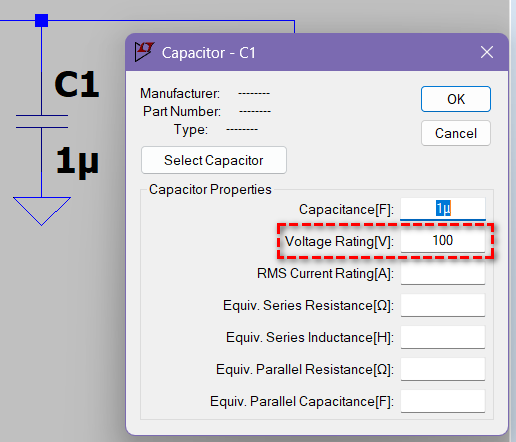Focus the Equiv. Series Inductance[H] field
Screen dimensions: 516x442
[443, 337]
